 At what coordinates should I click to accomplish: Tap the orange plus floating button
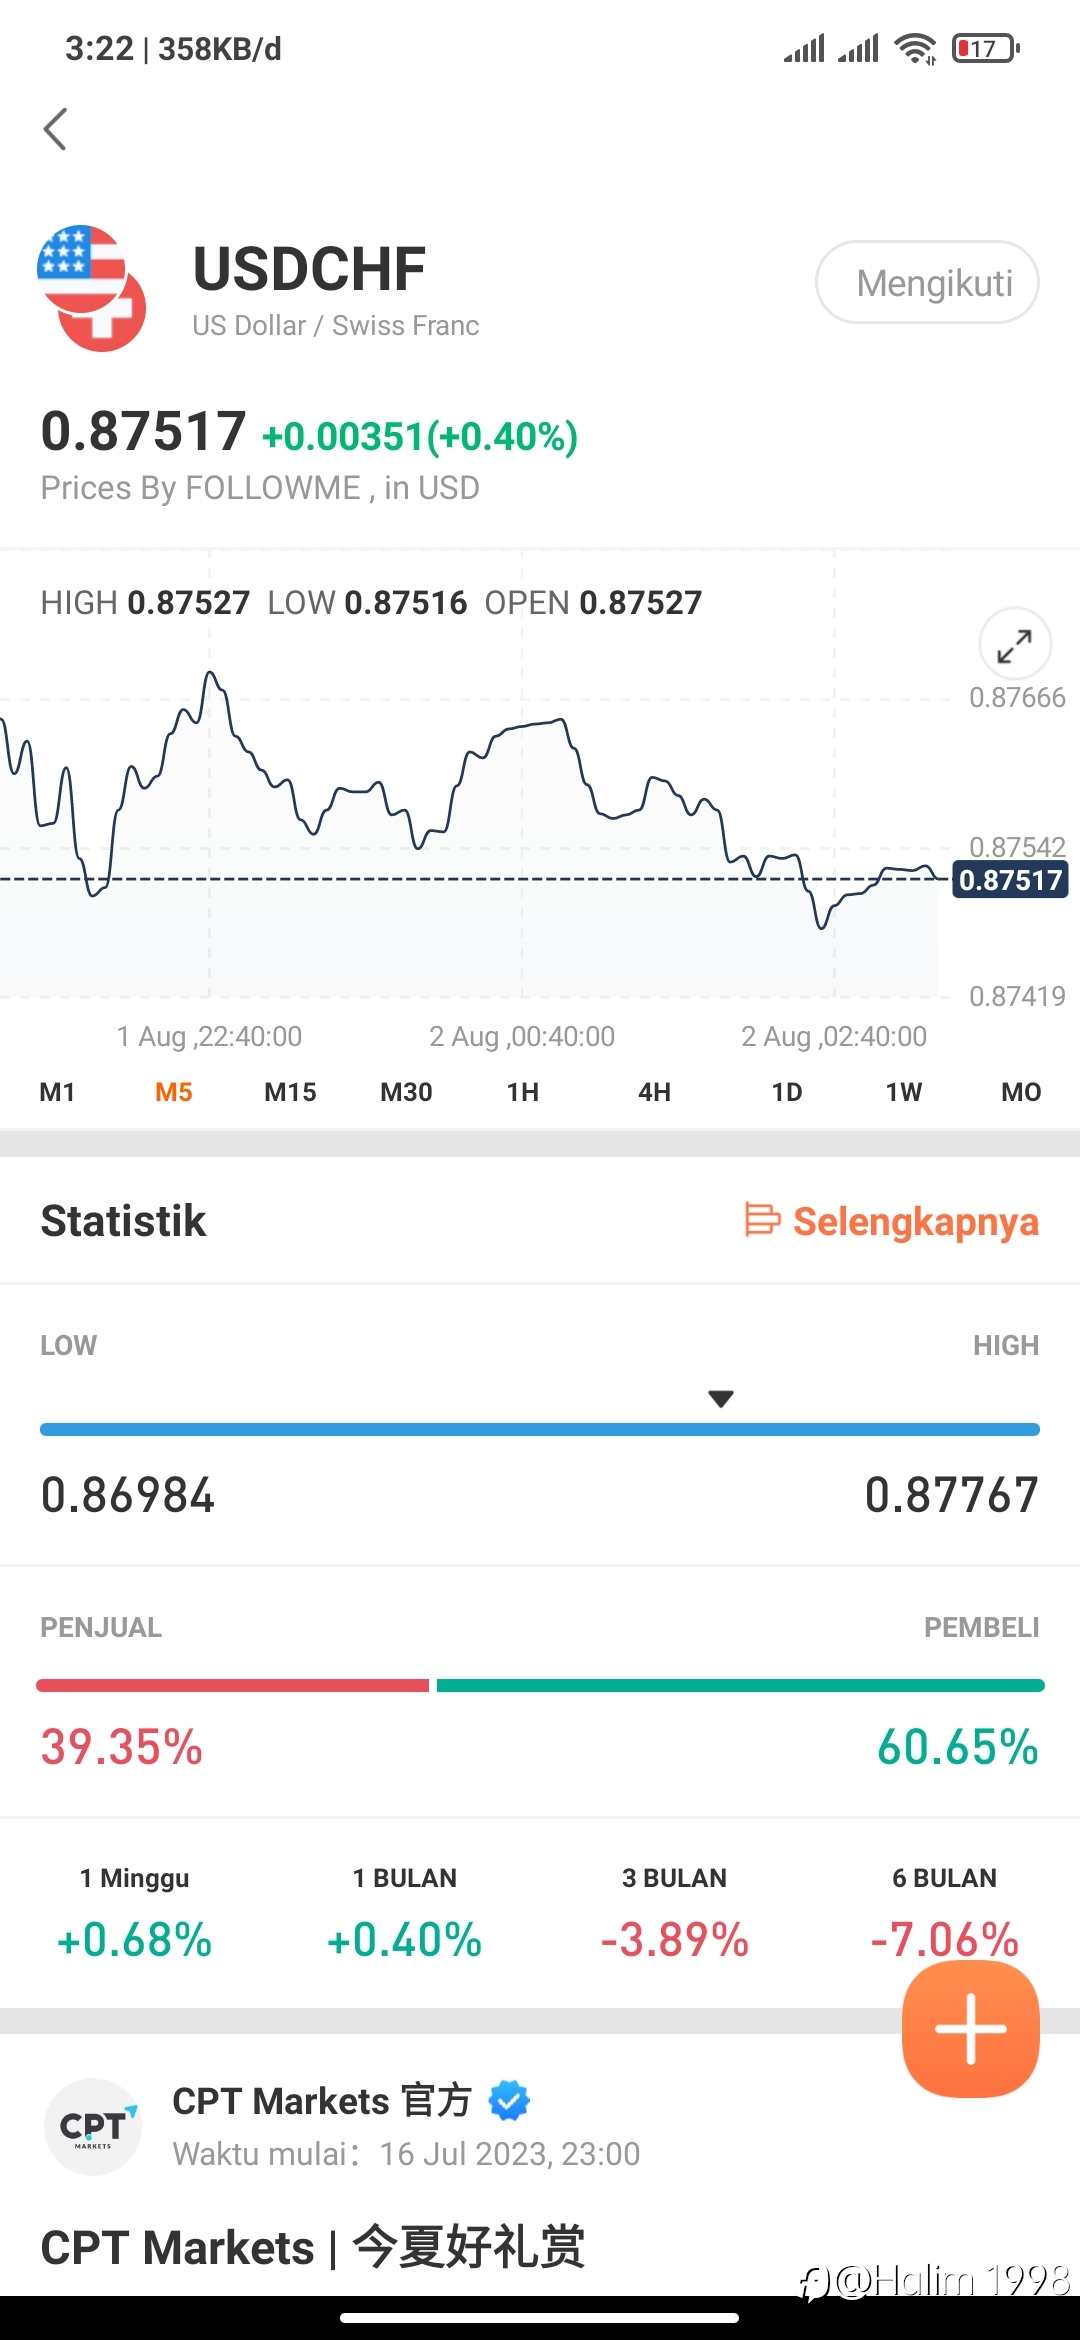click(x=971, y=2029)
